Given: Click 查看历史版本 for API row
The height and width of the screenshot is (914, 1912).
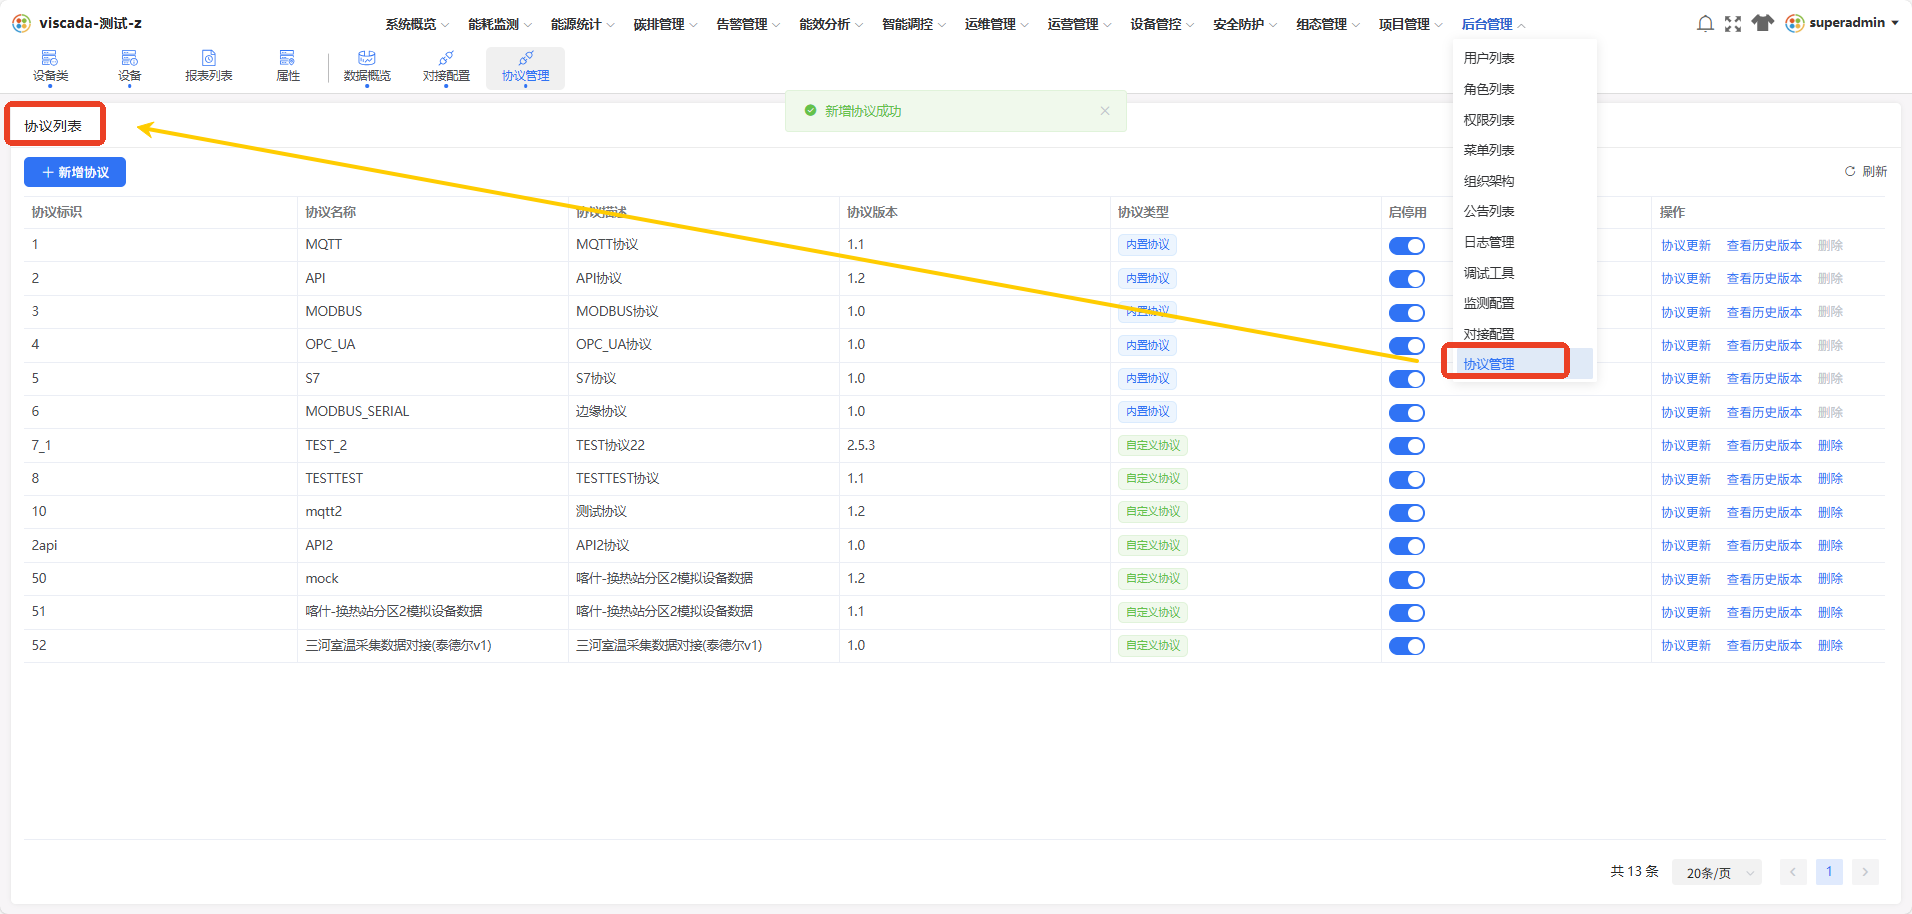Looking at the screenshot, I should [x=1764, y=279].
